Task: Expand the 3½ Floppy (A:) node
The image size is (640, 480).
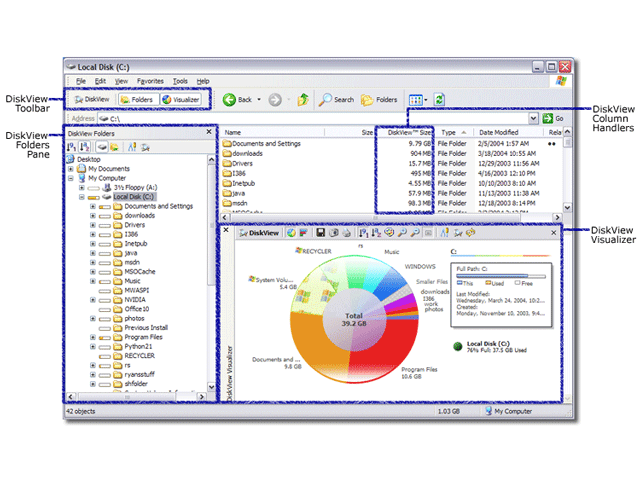Action: pos(82,187)
